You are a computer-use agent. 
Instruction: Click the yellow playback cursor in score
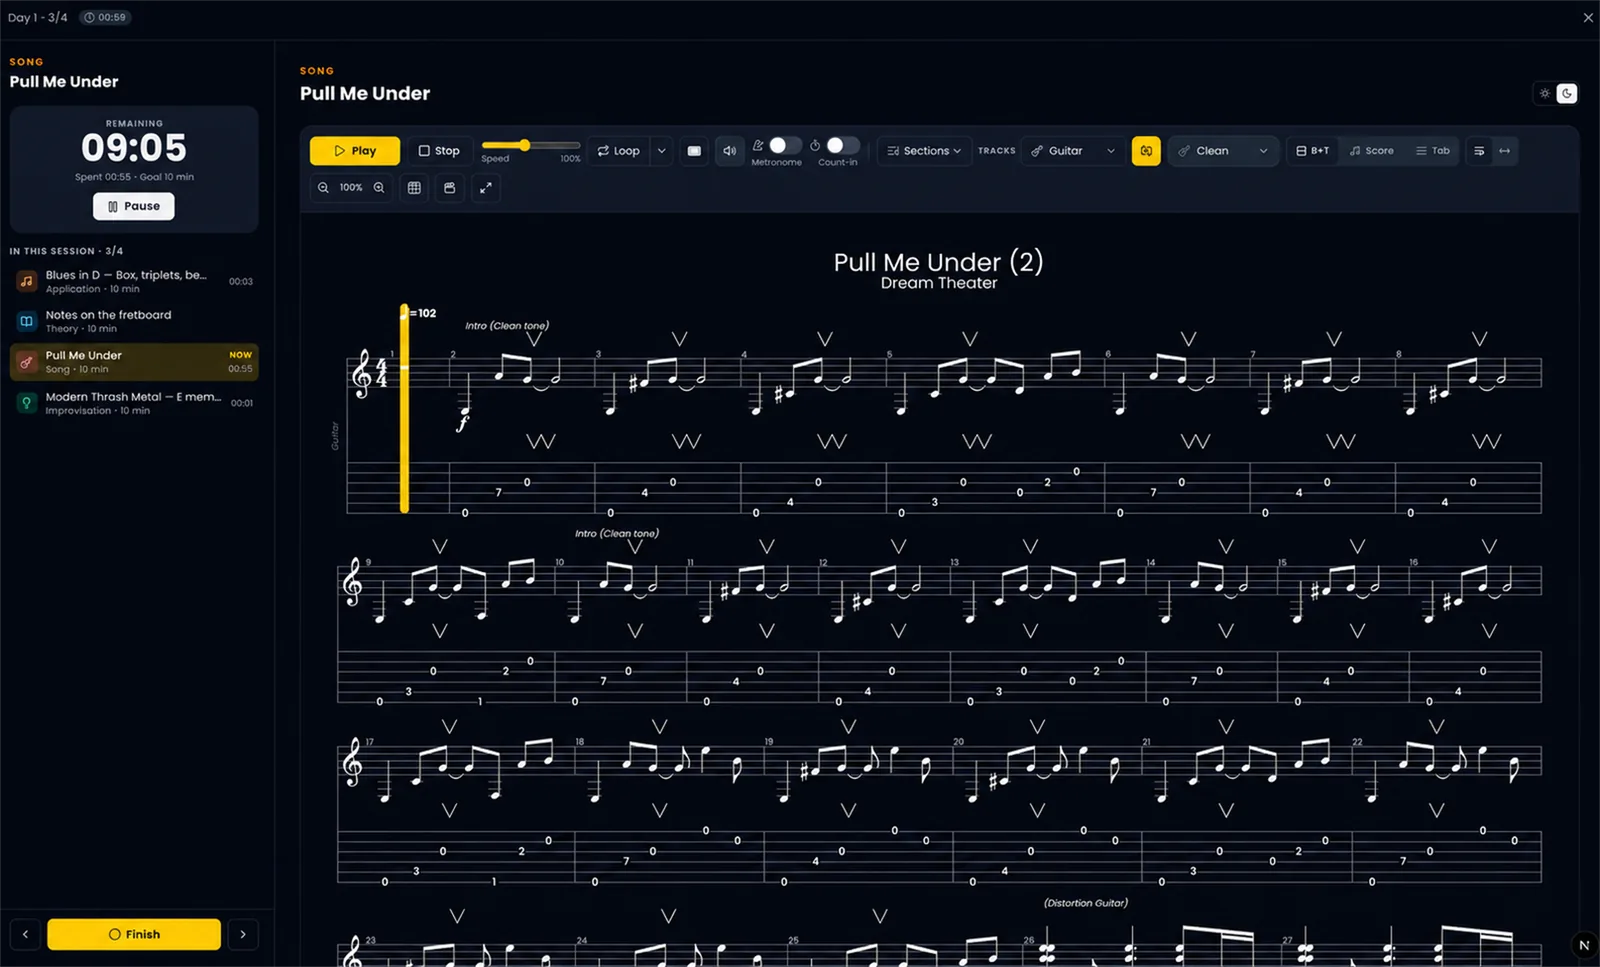click(404, 409)
